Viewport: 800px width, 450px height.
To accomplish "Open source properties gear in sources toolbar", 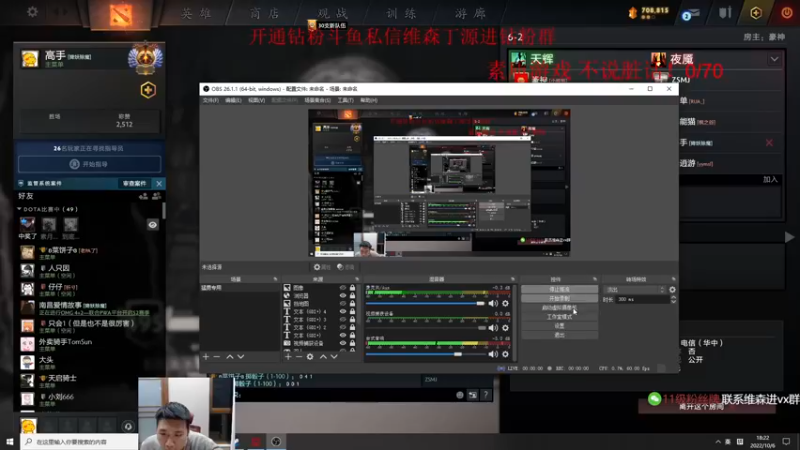I will pos(310,357).
